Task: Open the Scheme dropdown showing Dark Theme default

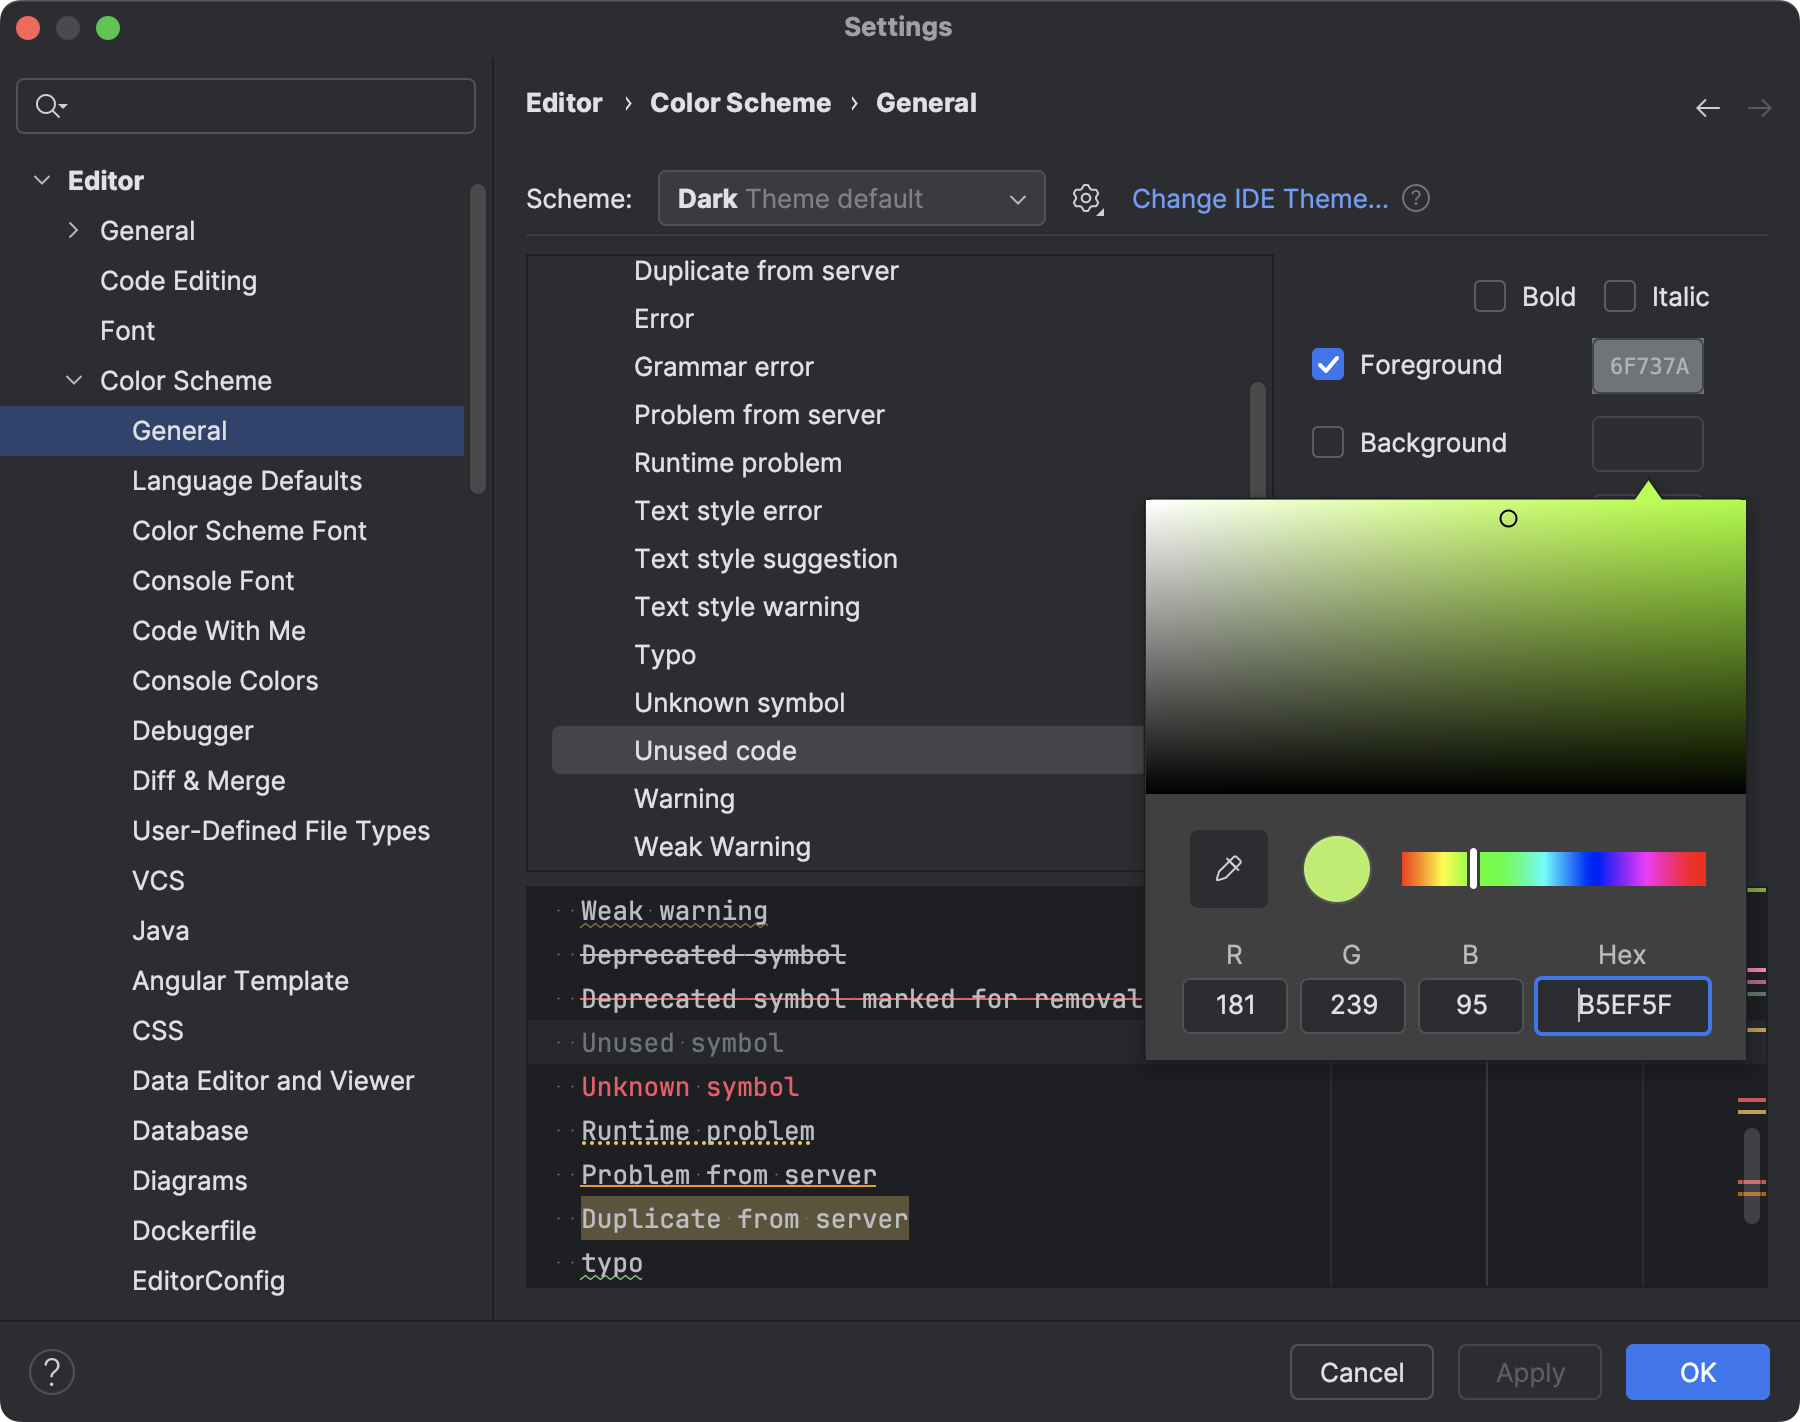Action: [851, 199]
